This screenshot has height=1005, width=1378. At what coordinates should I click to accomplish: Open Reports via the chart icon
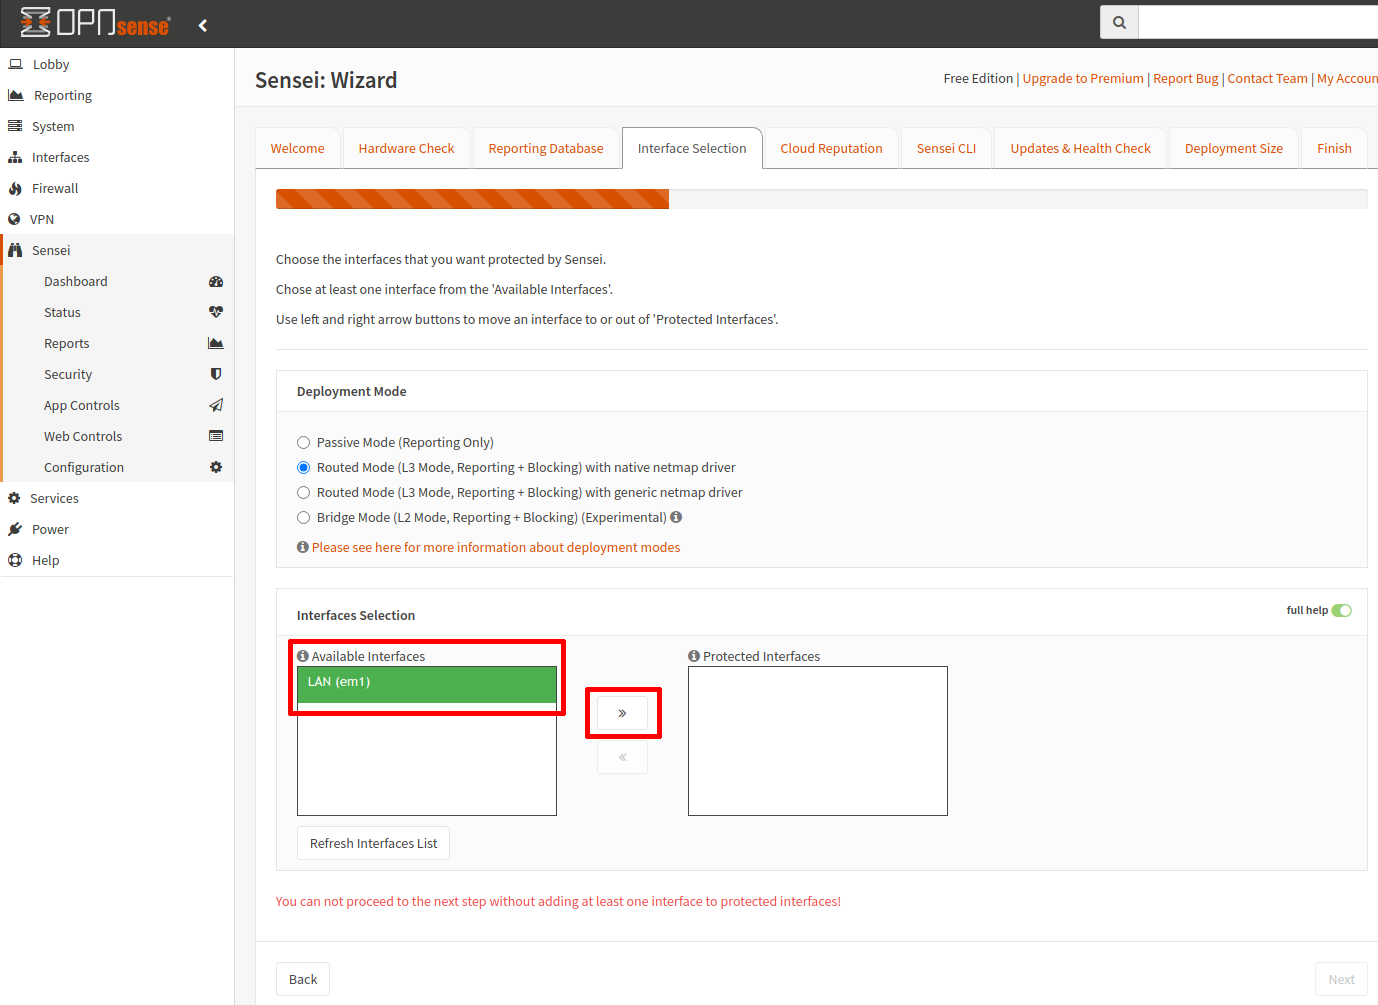pyautogui.click(x=216, y=343)
